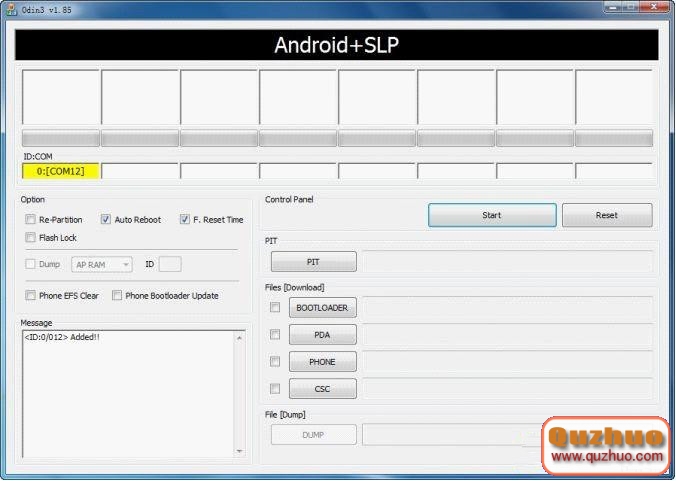Click the PHONE file button
Viewport: 676px width, 481px height.
322,362
